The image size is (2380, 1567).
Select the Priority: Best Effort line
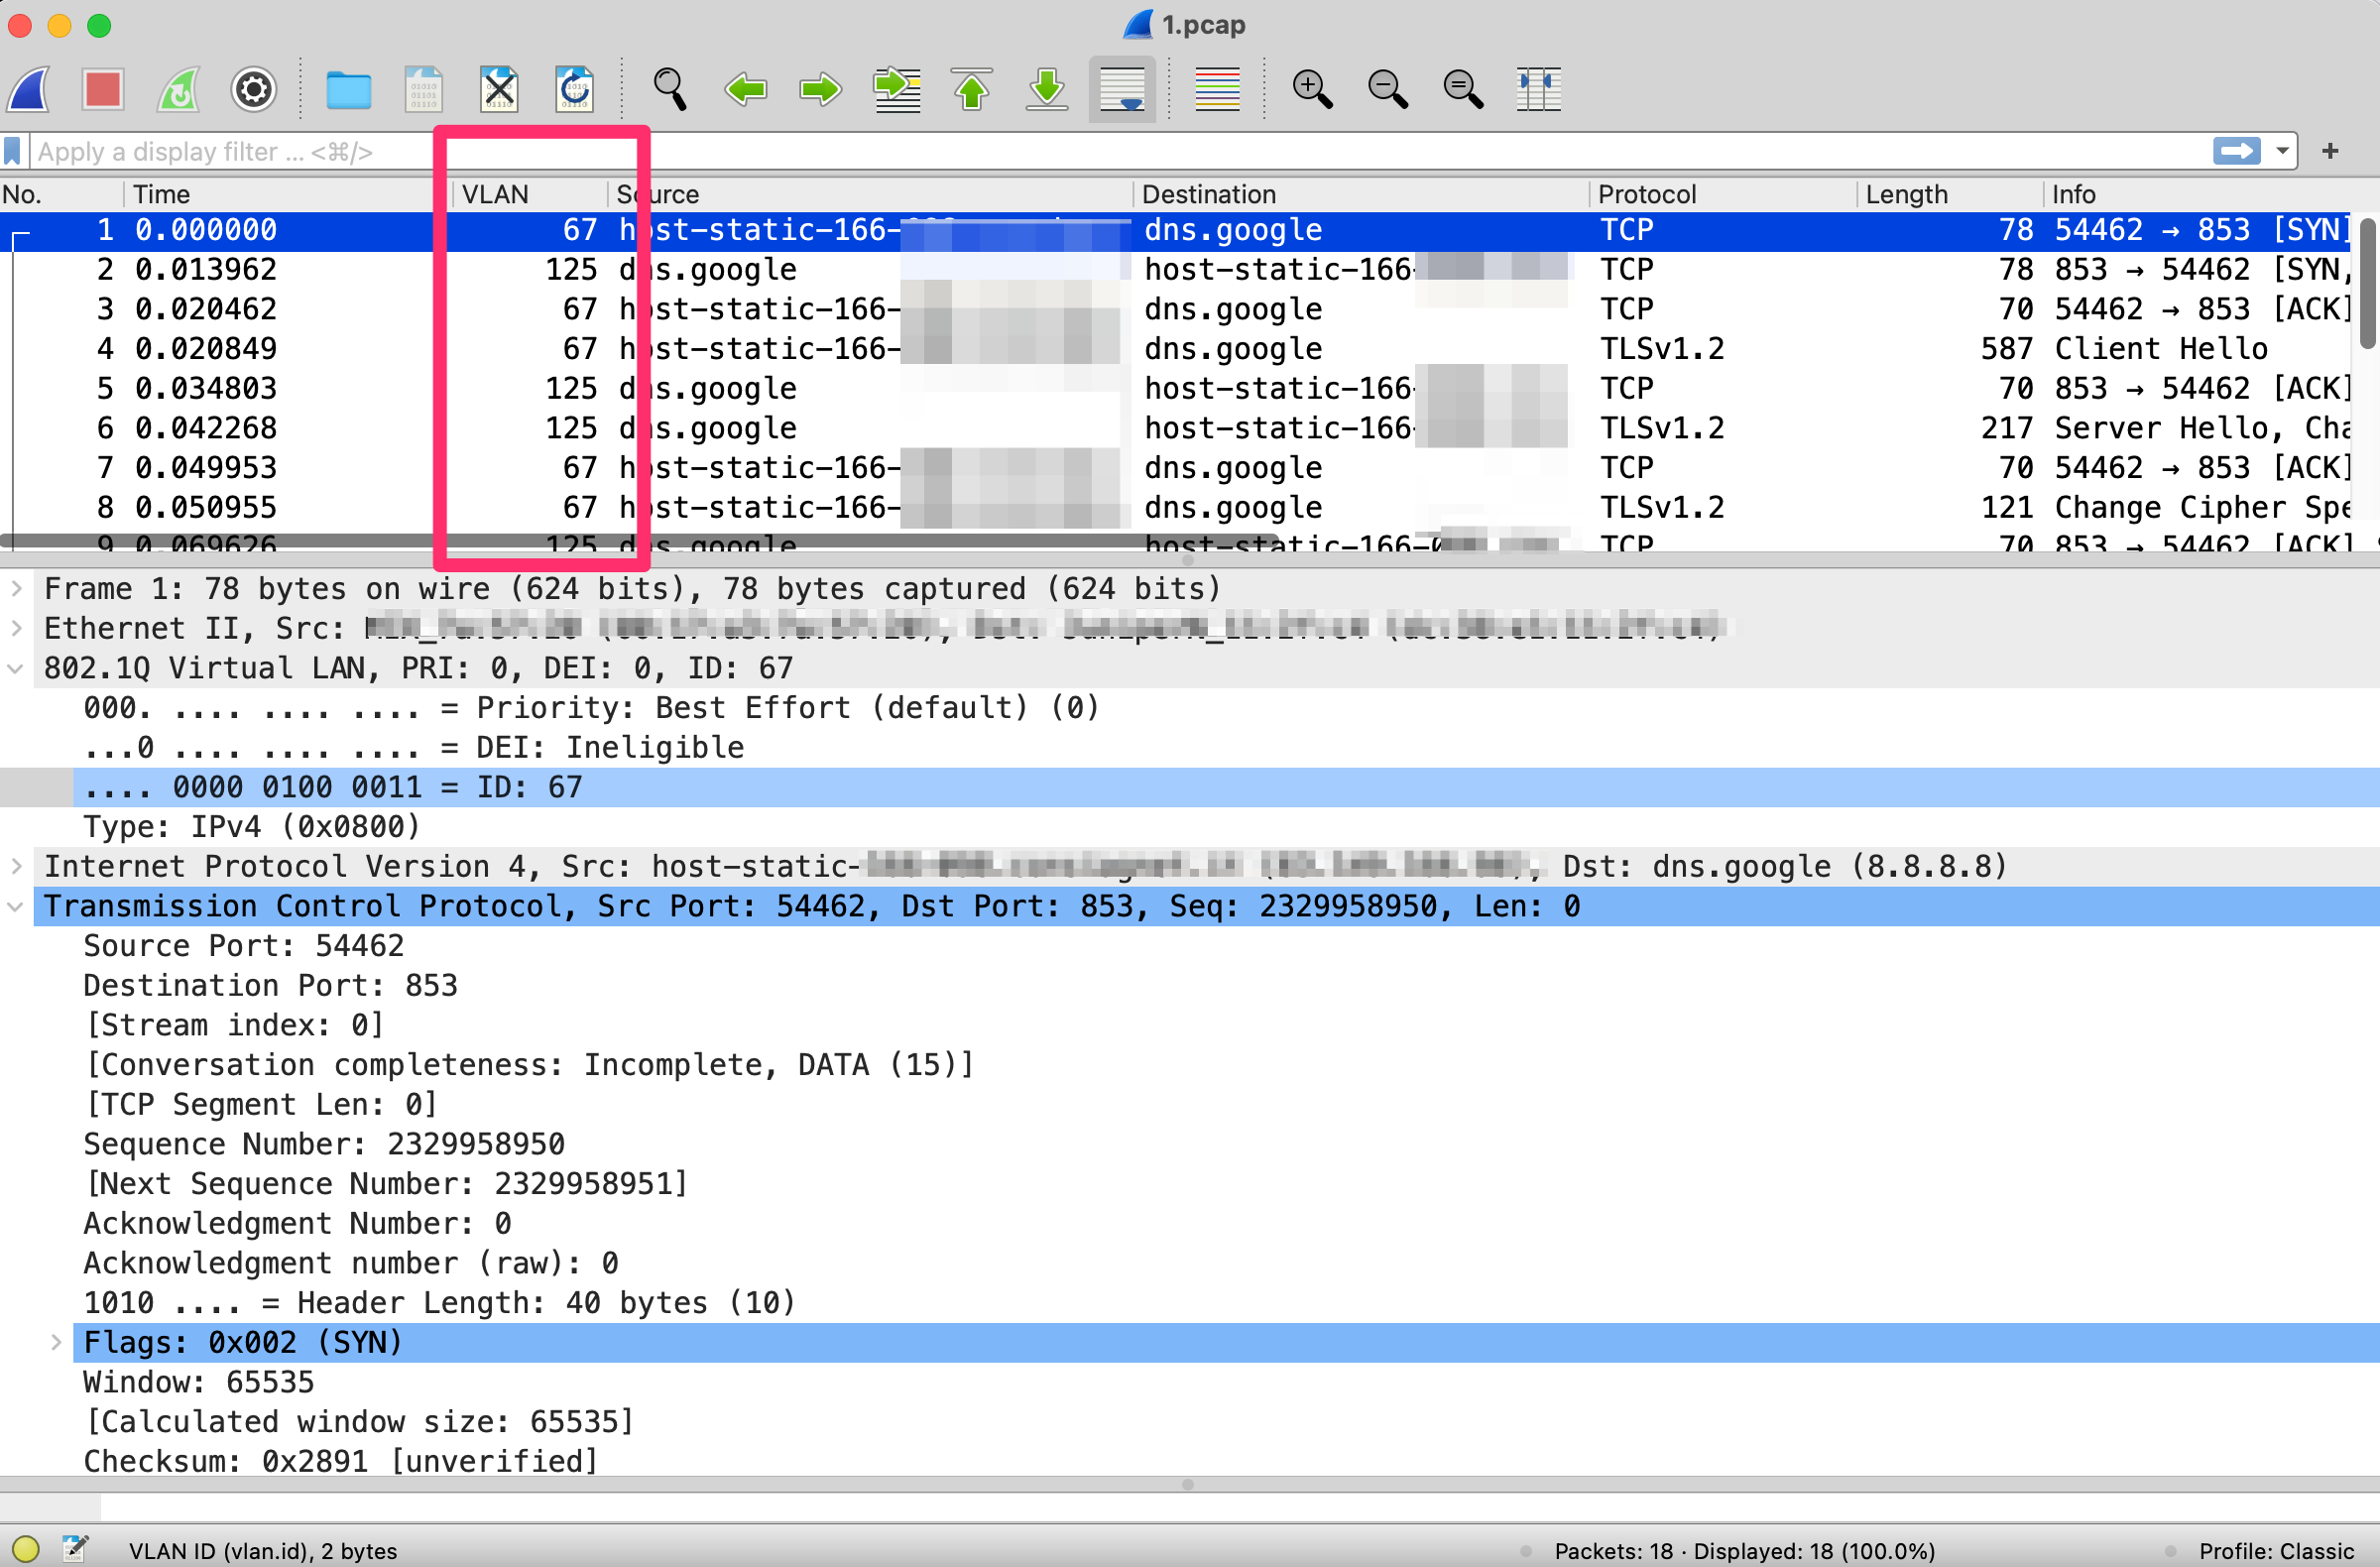click(x=1226, y=708)
